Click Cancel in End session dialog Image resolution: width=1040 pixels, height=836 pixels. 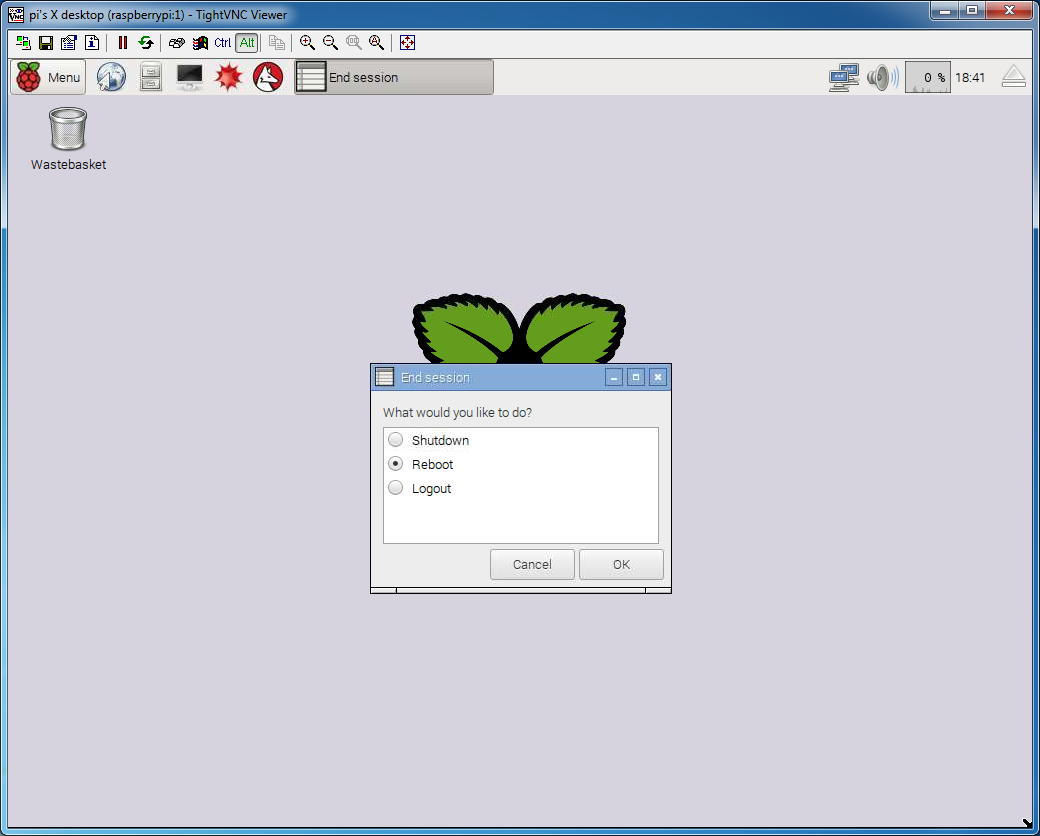coord(532,565)
